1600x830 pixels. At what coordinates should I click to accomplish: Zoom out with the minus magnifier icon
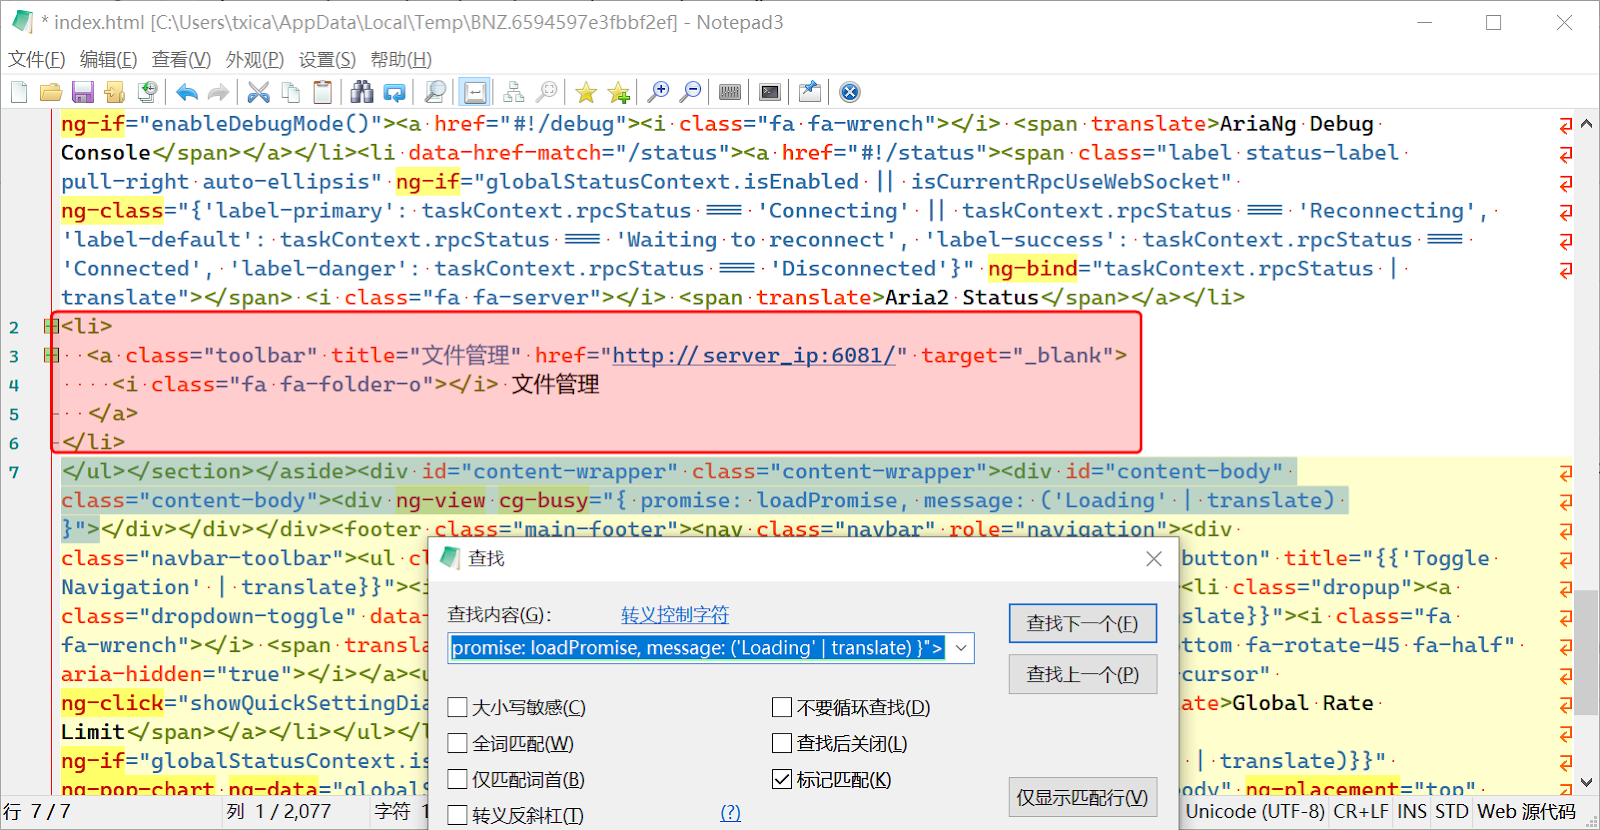point(690,93)
